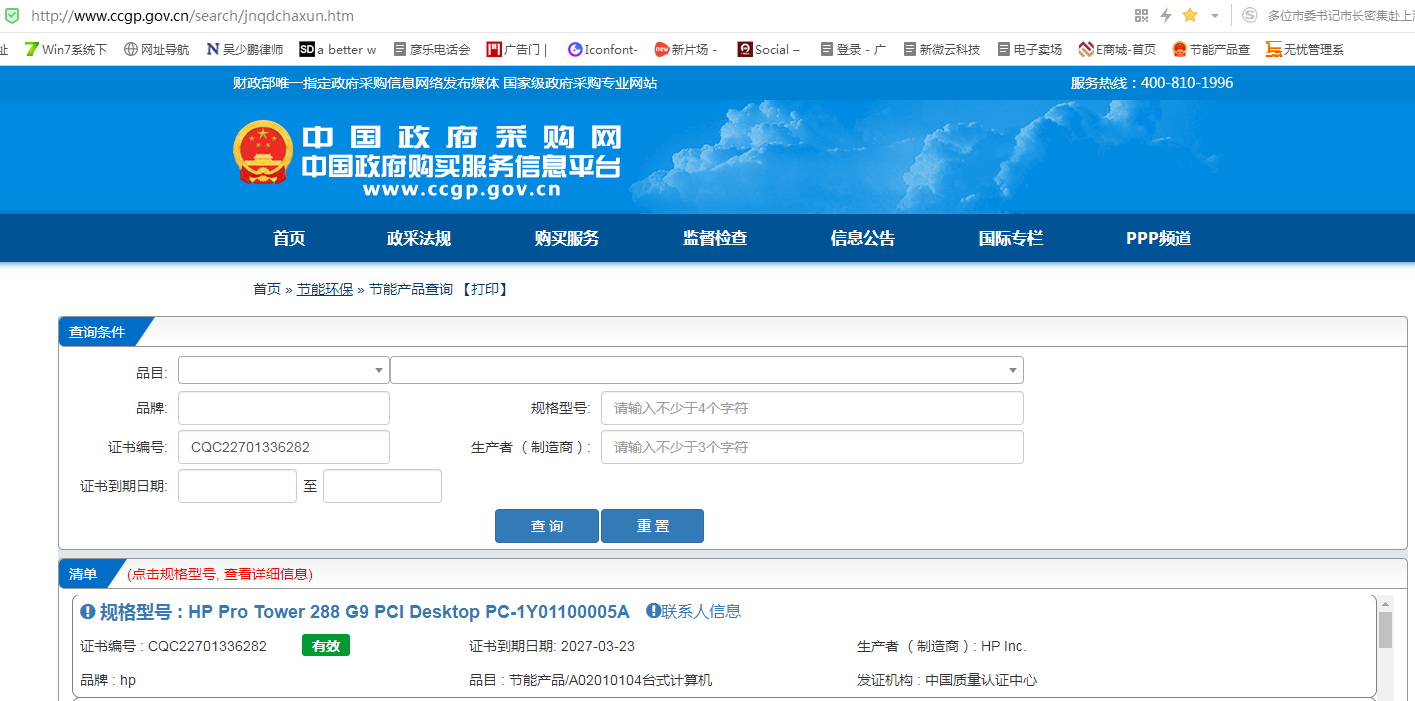Open the E商城-首页 bookmark
This screenshot has height=701, width=1415.
1117,49
